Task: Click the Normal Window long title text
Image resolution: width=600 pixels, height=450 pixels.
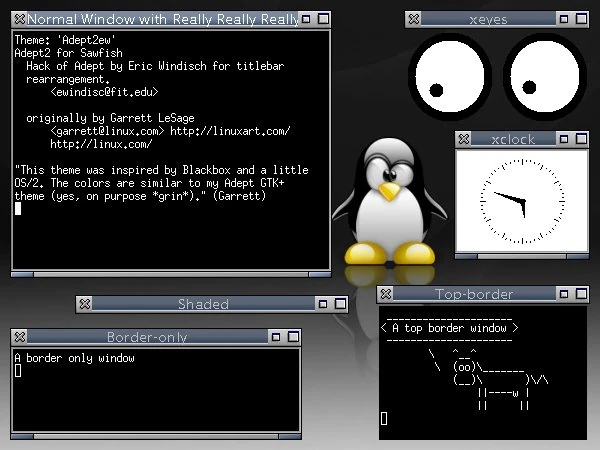Action: (x=163, y=19)
